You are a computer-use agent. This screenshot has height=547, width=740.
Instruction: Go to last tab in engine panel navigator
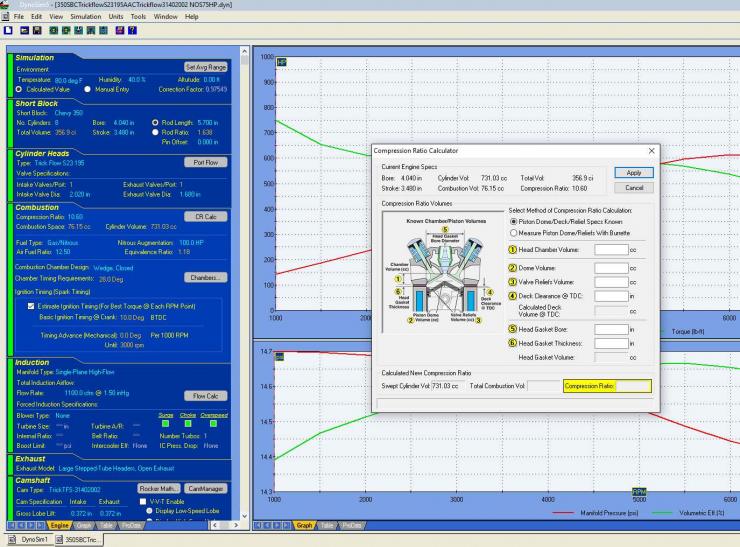(x=40, y=525)
